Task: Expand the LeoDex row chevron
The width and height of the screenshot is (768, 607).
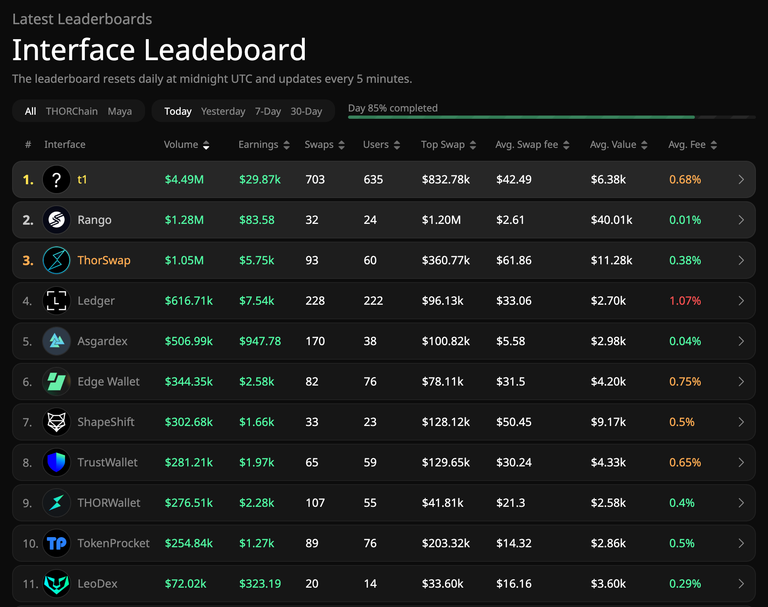Action: point(741,584)
